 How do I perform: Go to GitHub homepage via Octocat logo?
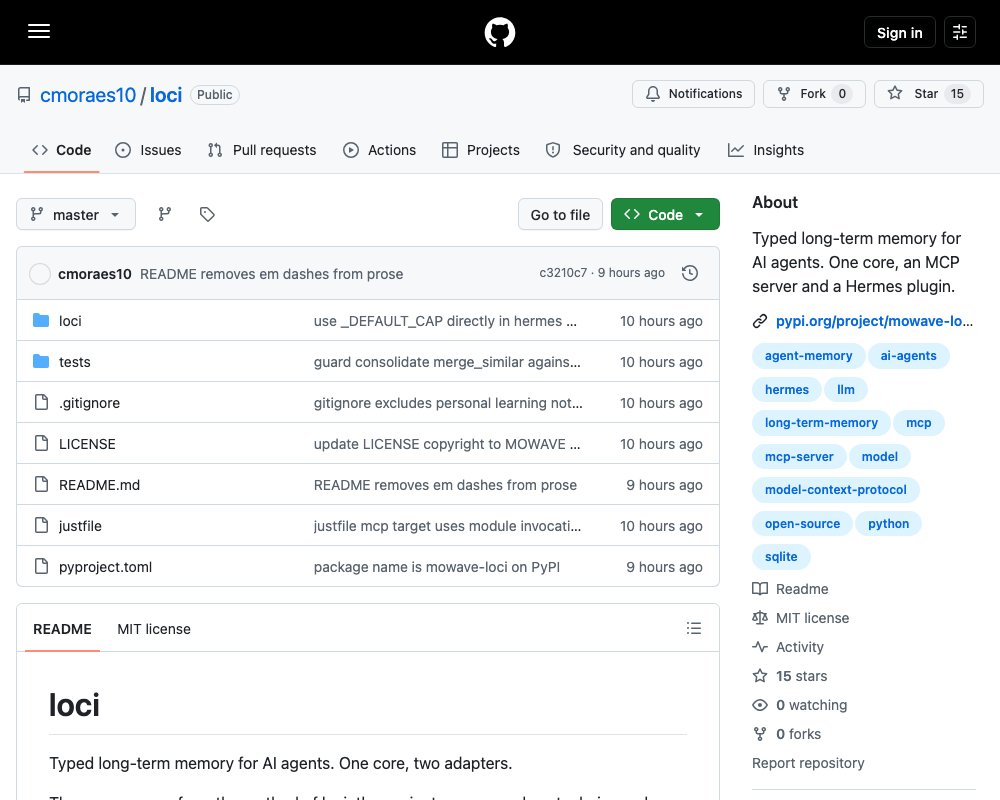pyautogui.click(x=500, y=32)
